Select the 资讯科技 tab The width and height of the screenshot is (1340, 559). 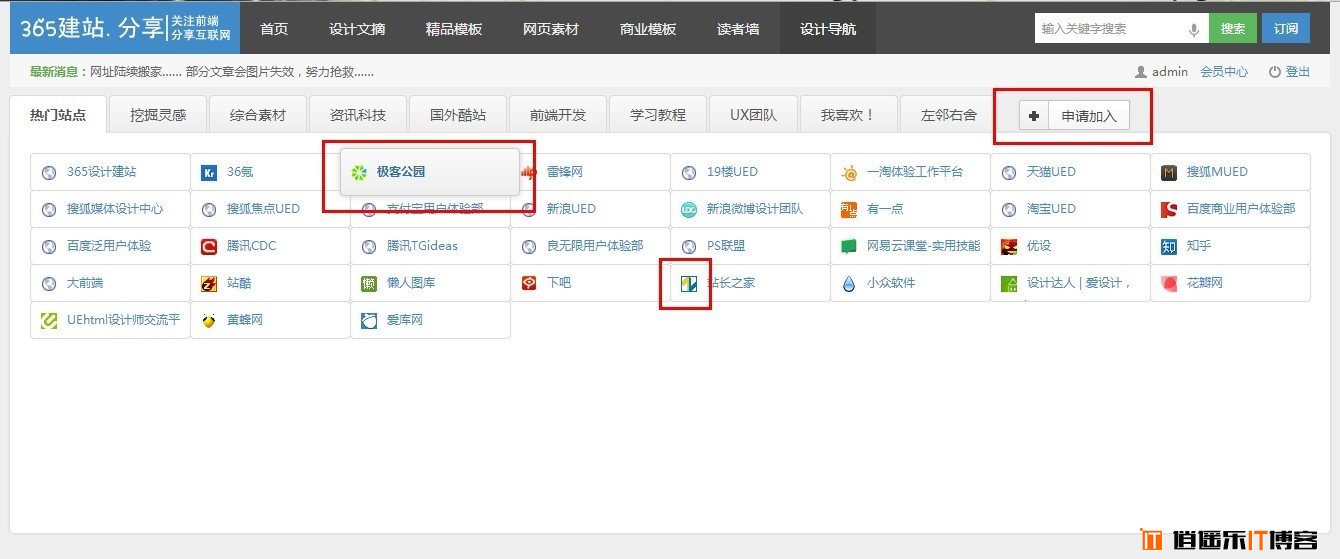358,115
